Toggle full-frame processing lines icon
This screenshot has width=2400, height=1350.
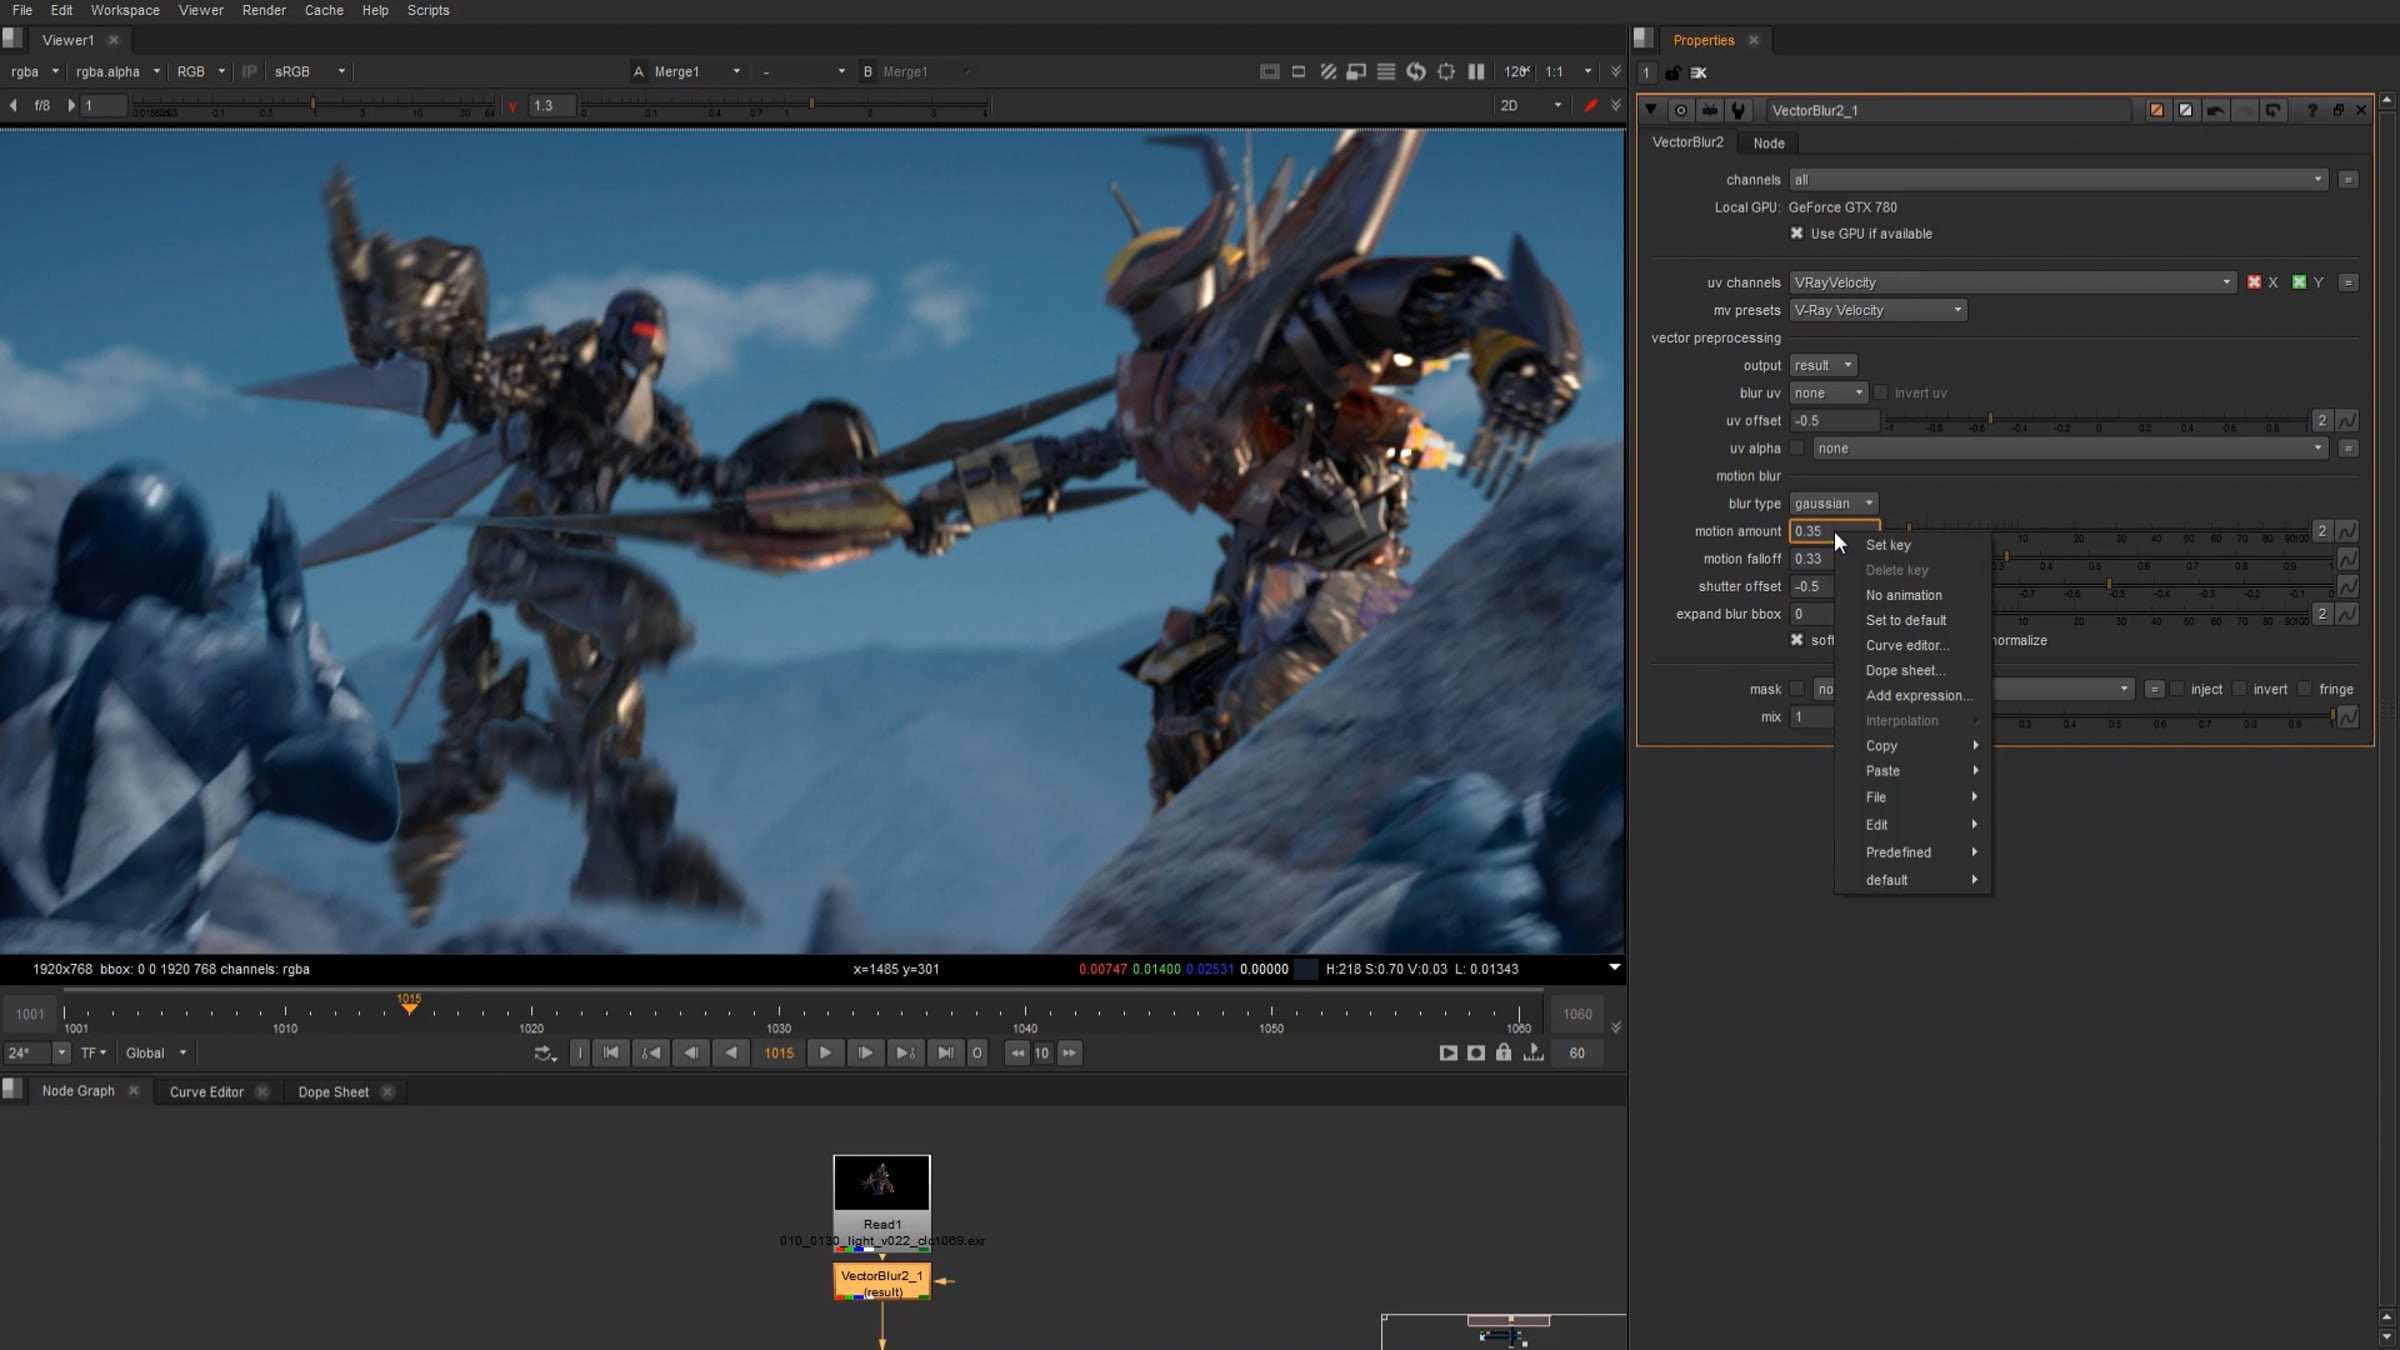coord(1386,72)
